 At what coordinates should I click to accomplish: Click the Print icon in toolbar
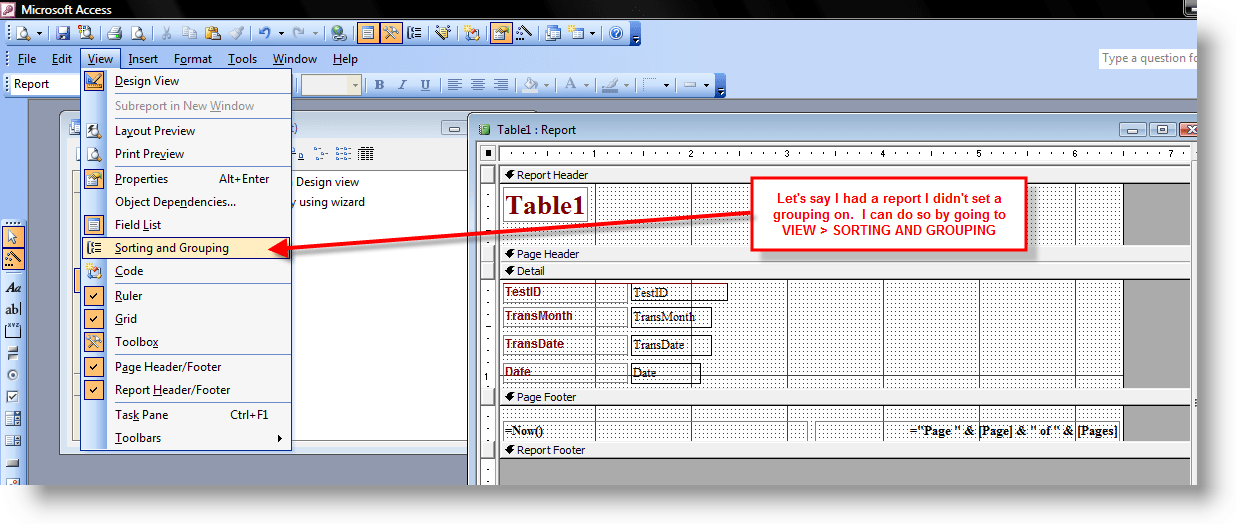pyautogui.click(x=115, y=33)
